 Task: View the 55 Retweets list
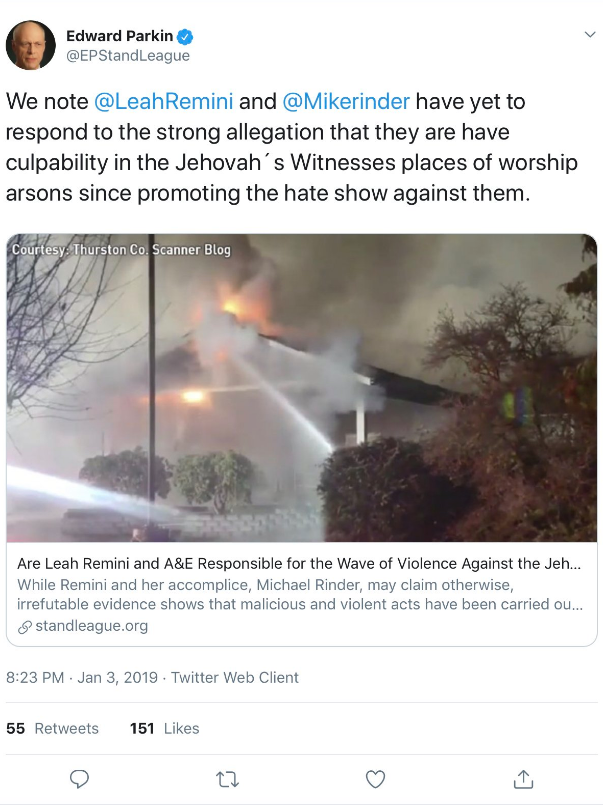(52, 728)
